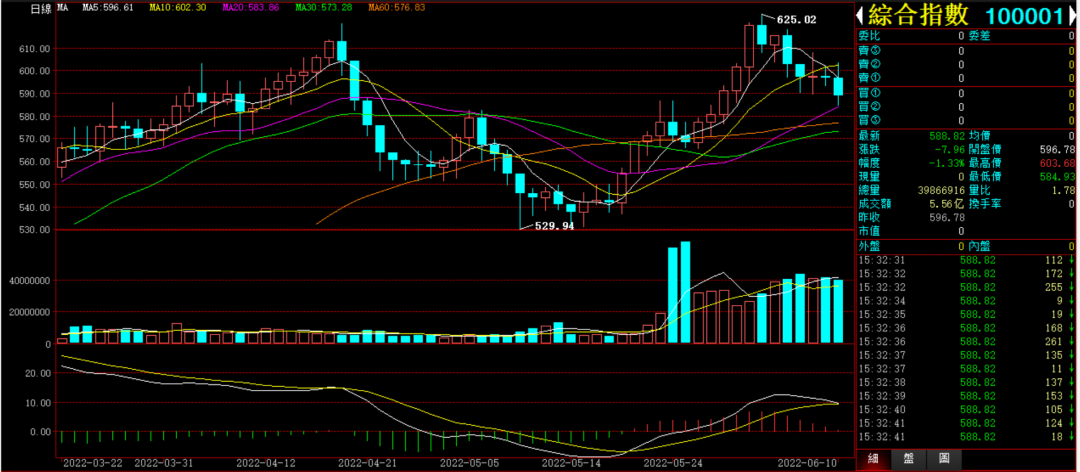Click the down arrow beside volume 18
The image size is (1080, 472).
click(x=1072, y=437)
